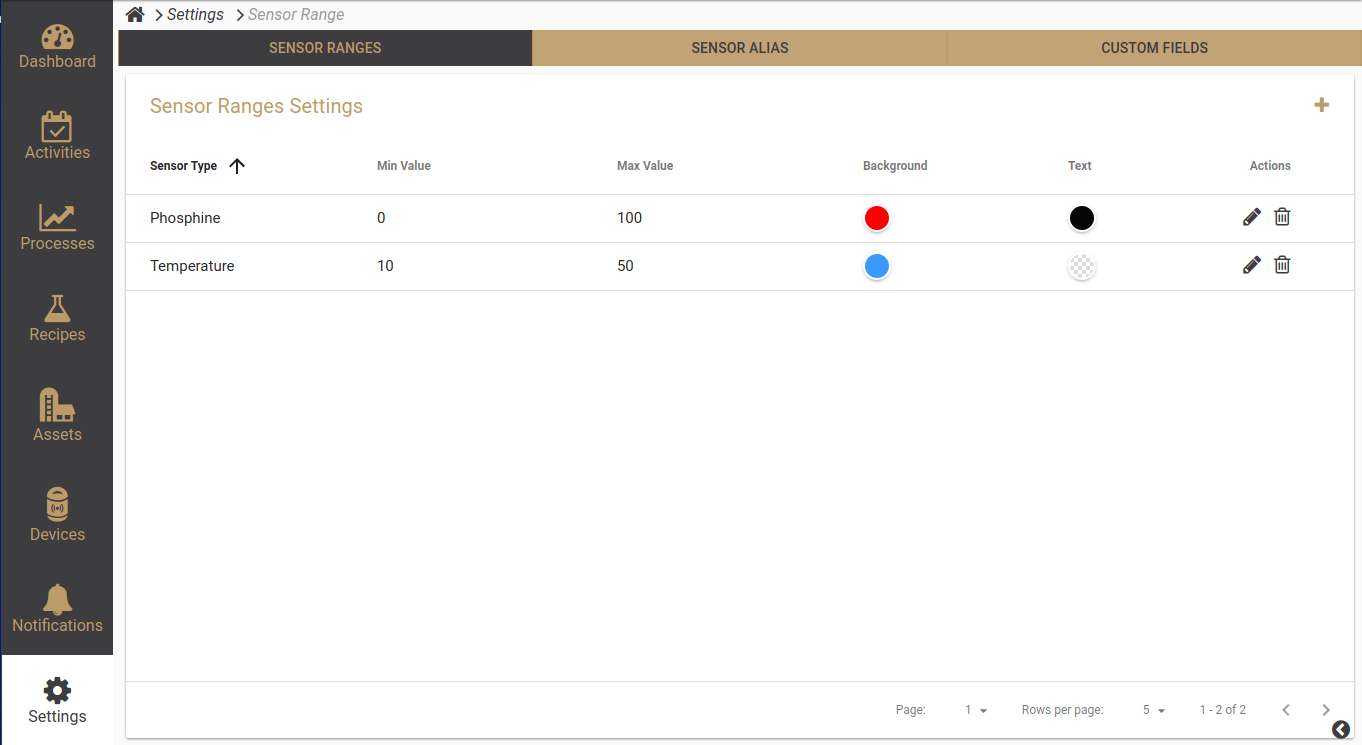Switch to the Sensor Alias tab
Viewport: 1362px width, 745px height.
pyautogui.click(x=739, y=48)
